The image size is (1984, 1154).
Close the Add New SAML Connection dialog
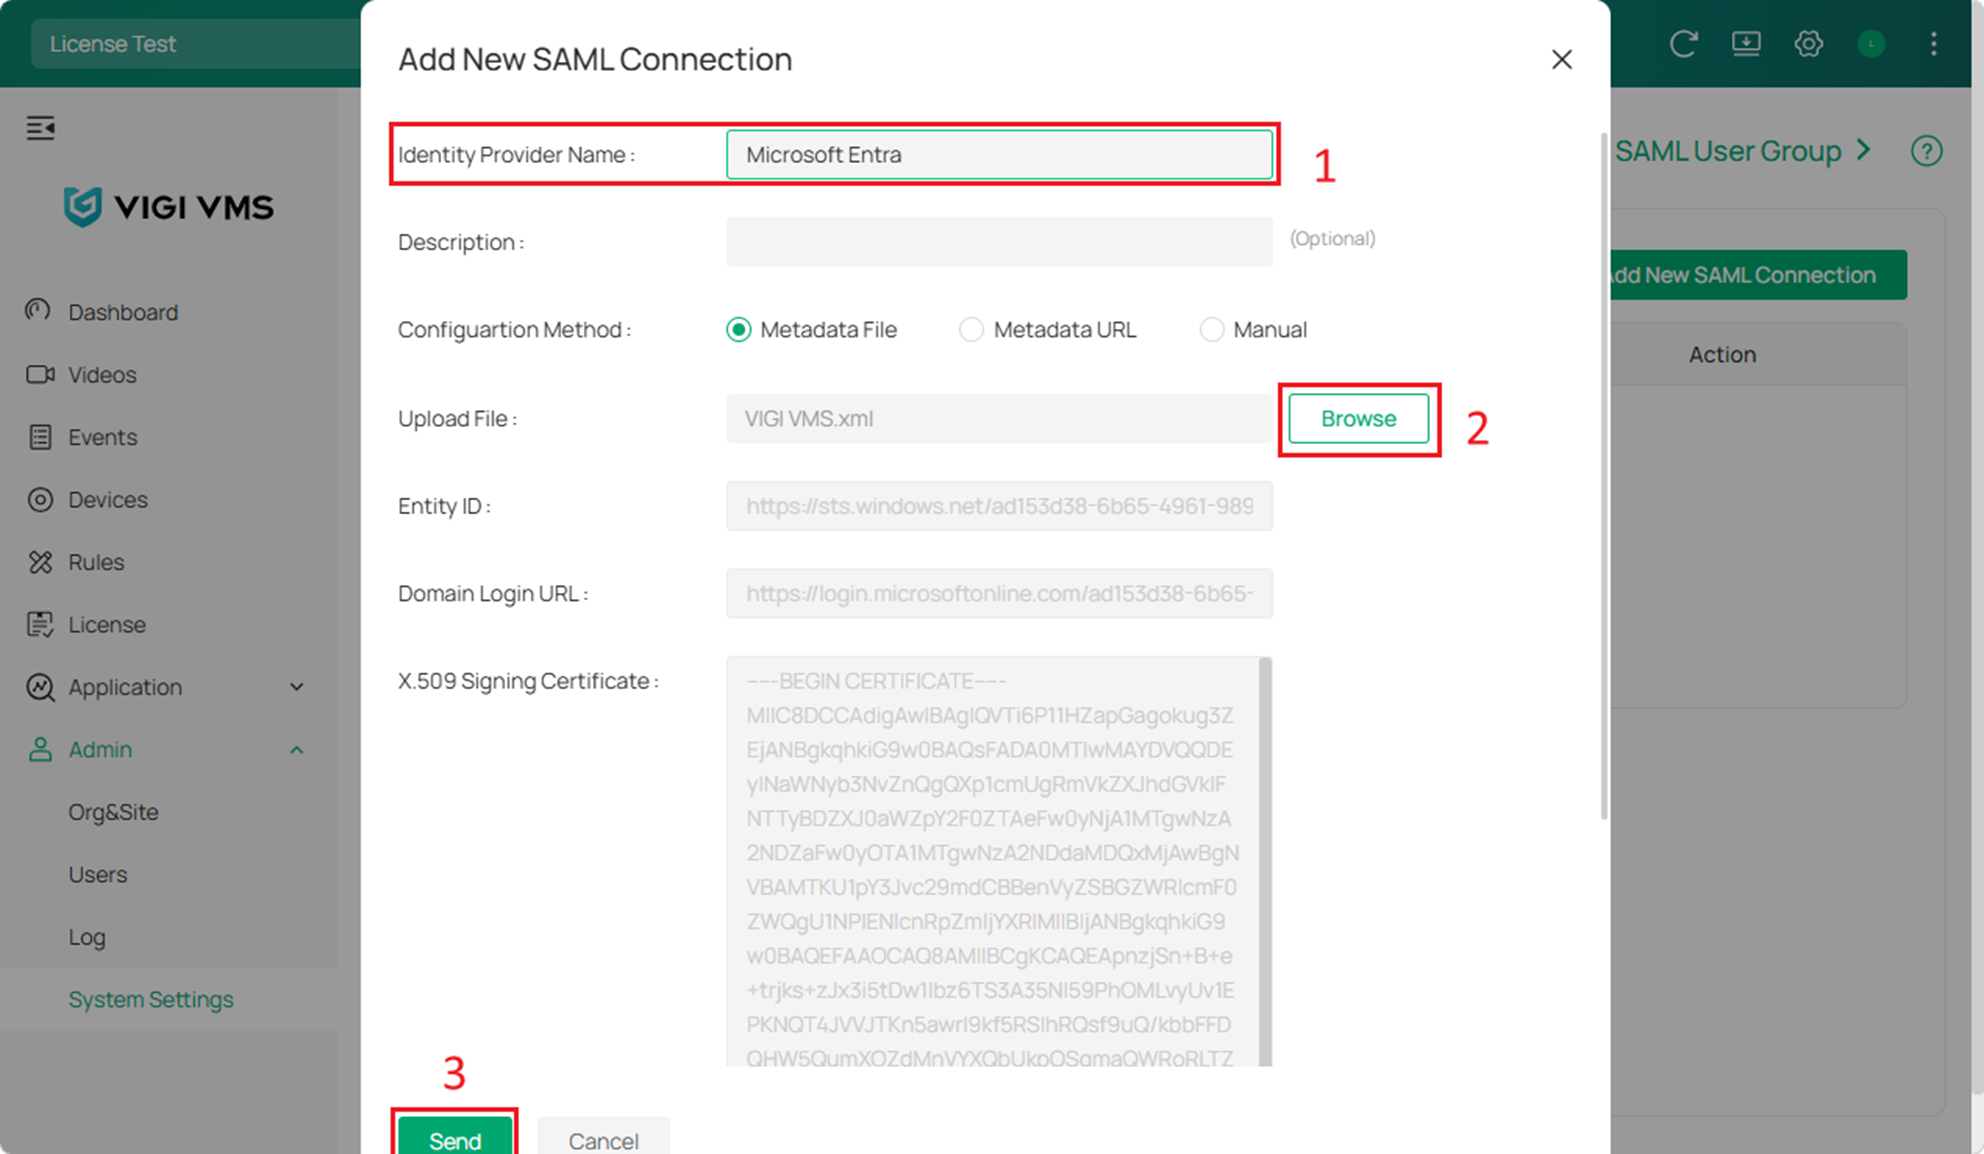point(1561,60)
